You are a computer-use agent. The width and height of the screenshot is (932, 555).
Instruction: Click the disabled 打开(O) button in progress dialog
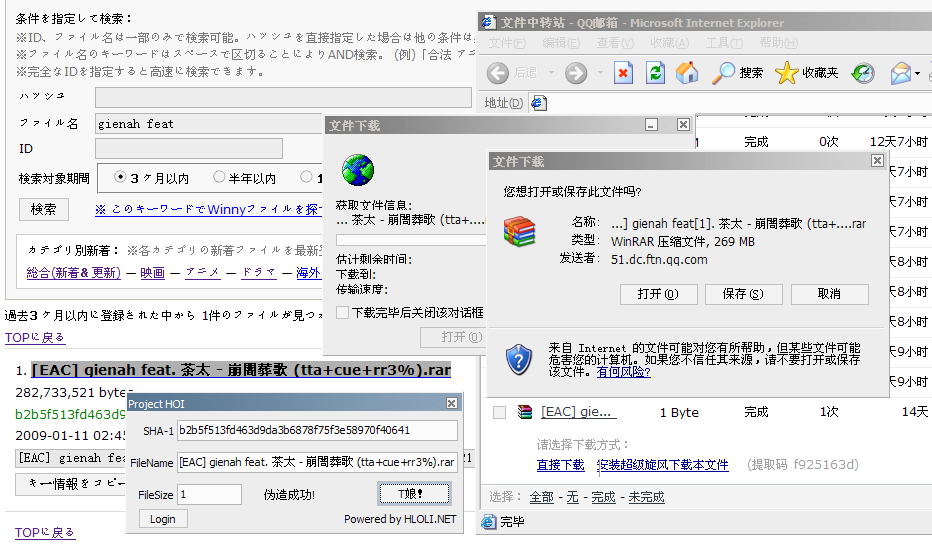click(453, 338)
